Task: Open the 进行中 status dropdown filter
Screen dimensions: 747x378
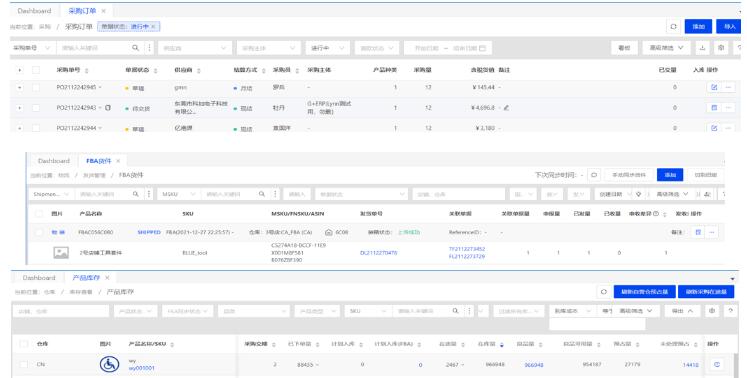Action: (x=328, y=48)
